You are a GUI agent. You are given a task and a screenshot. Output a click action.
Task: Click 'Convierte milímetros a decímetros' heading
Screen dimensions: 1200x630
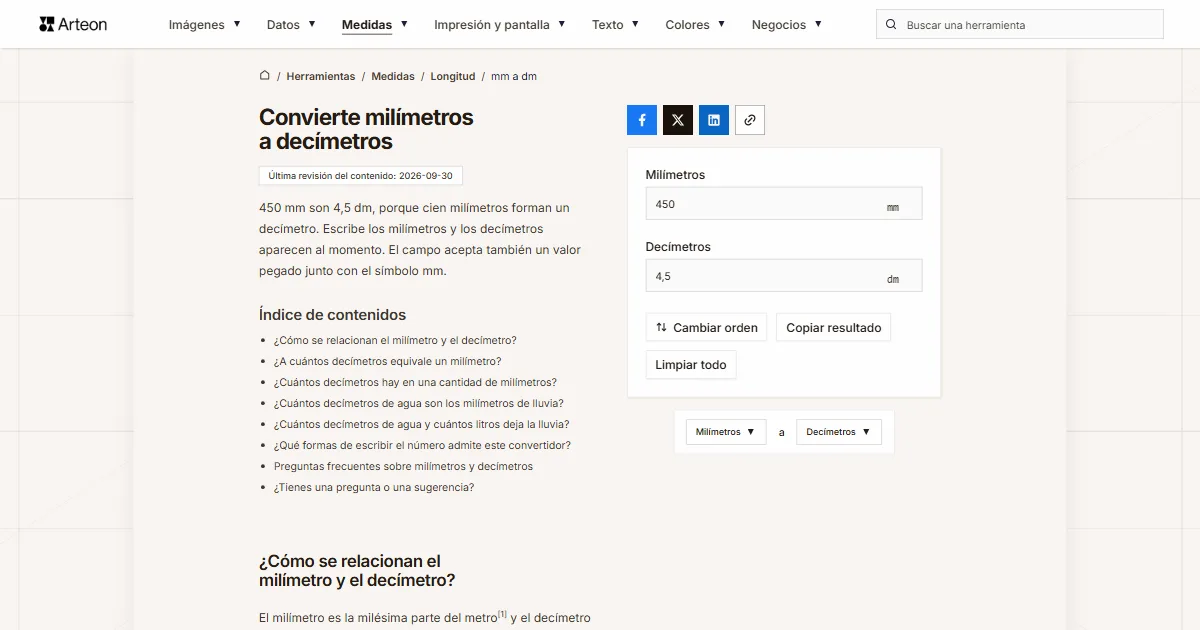(366, 129)
